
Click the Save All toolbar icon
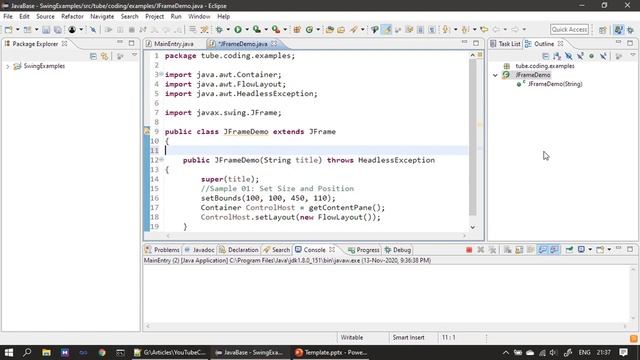58,30
